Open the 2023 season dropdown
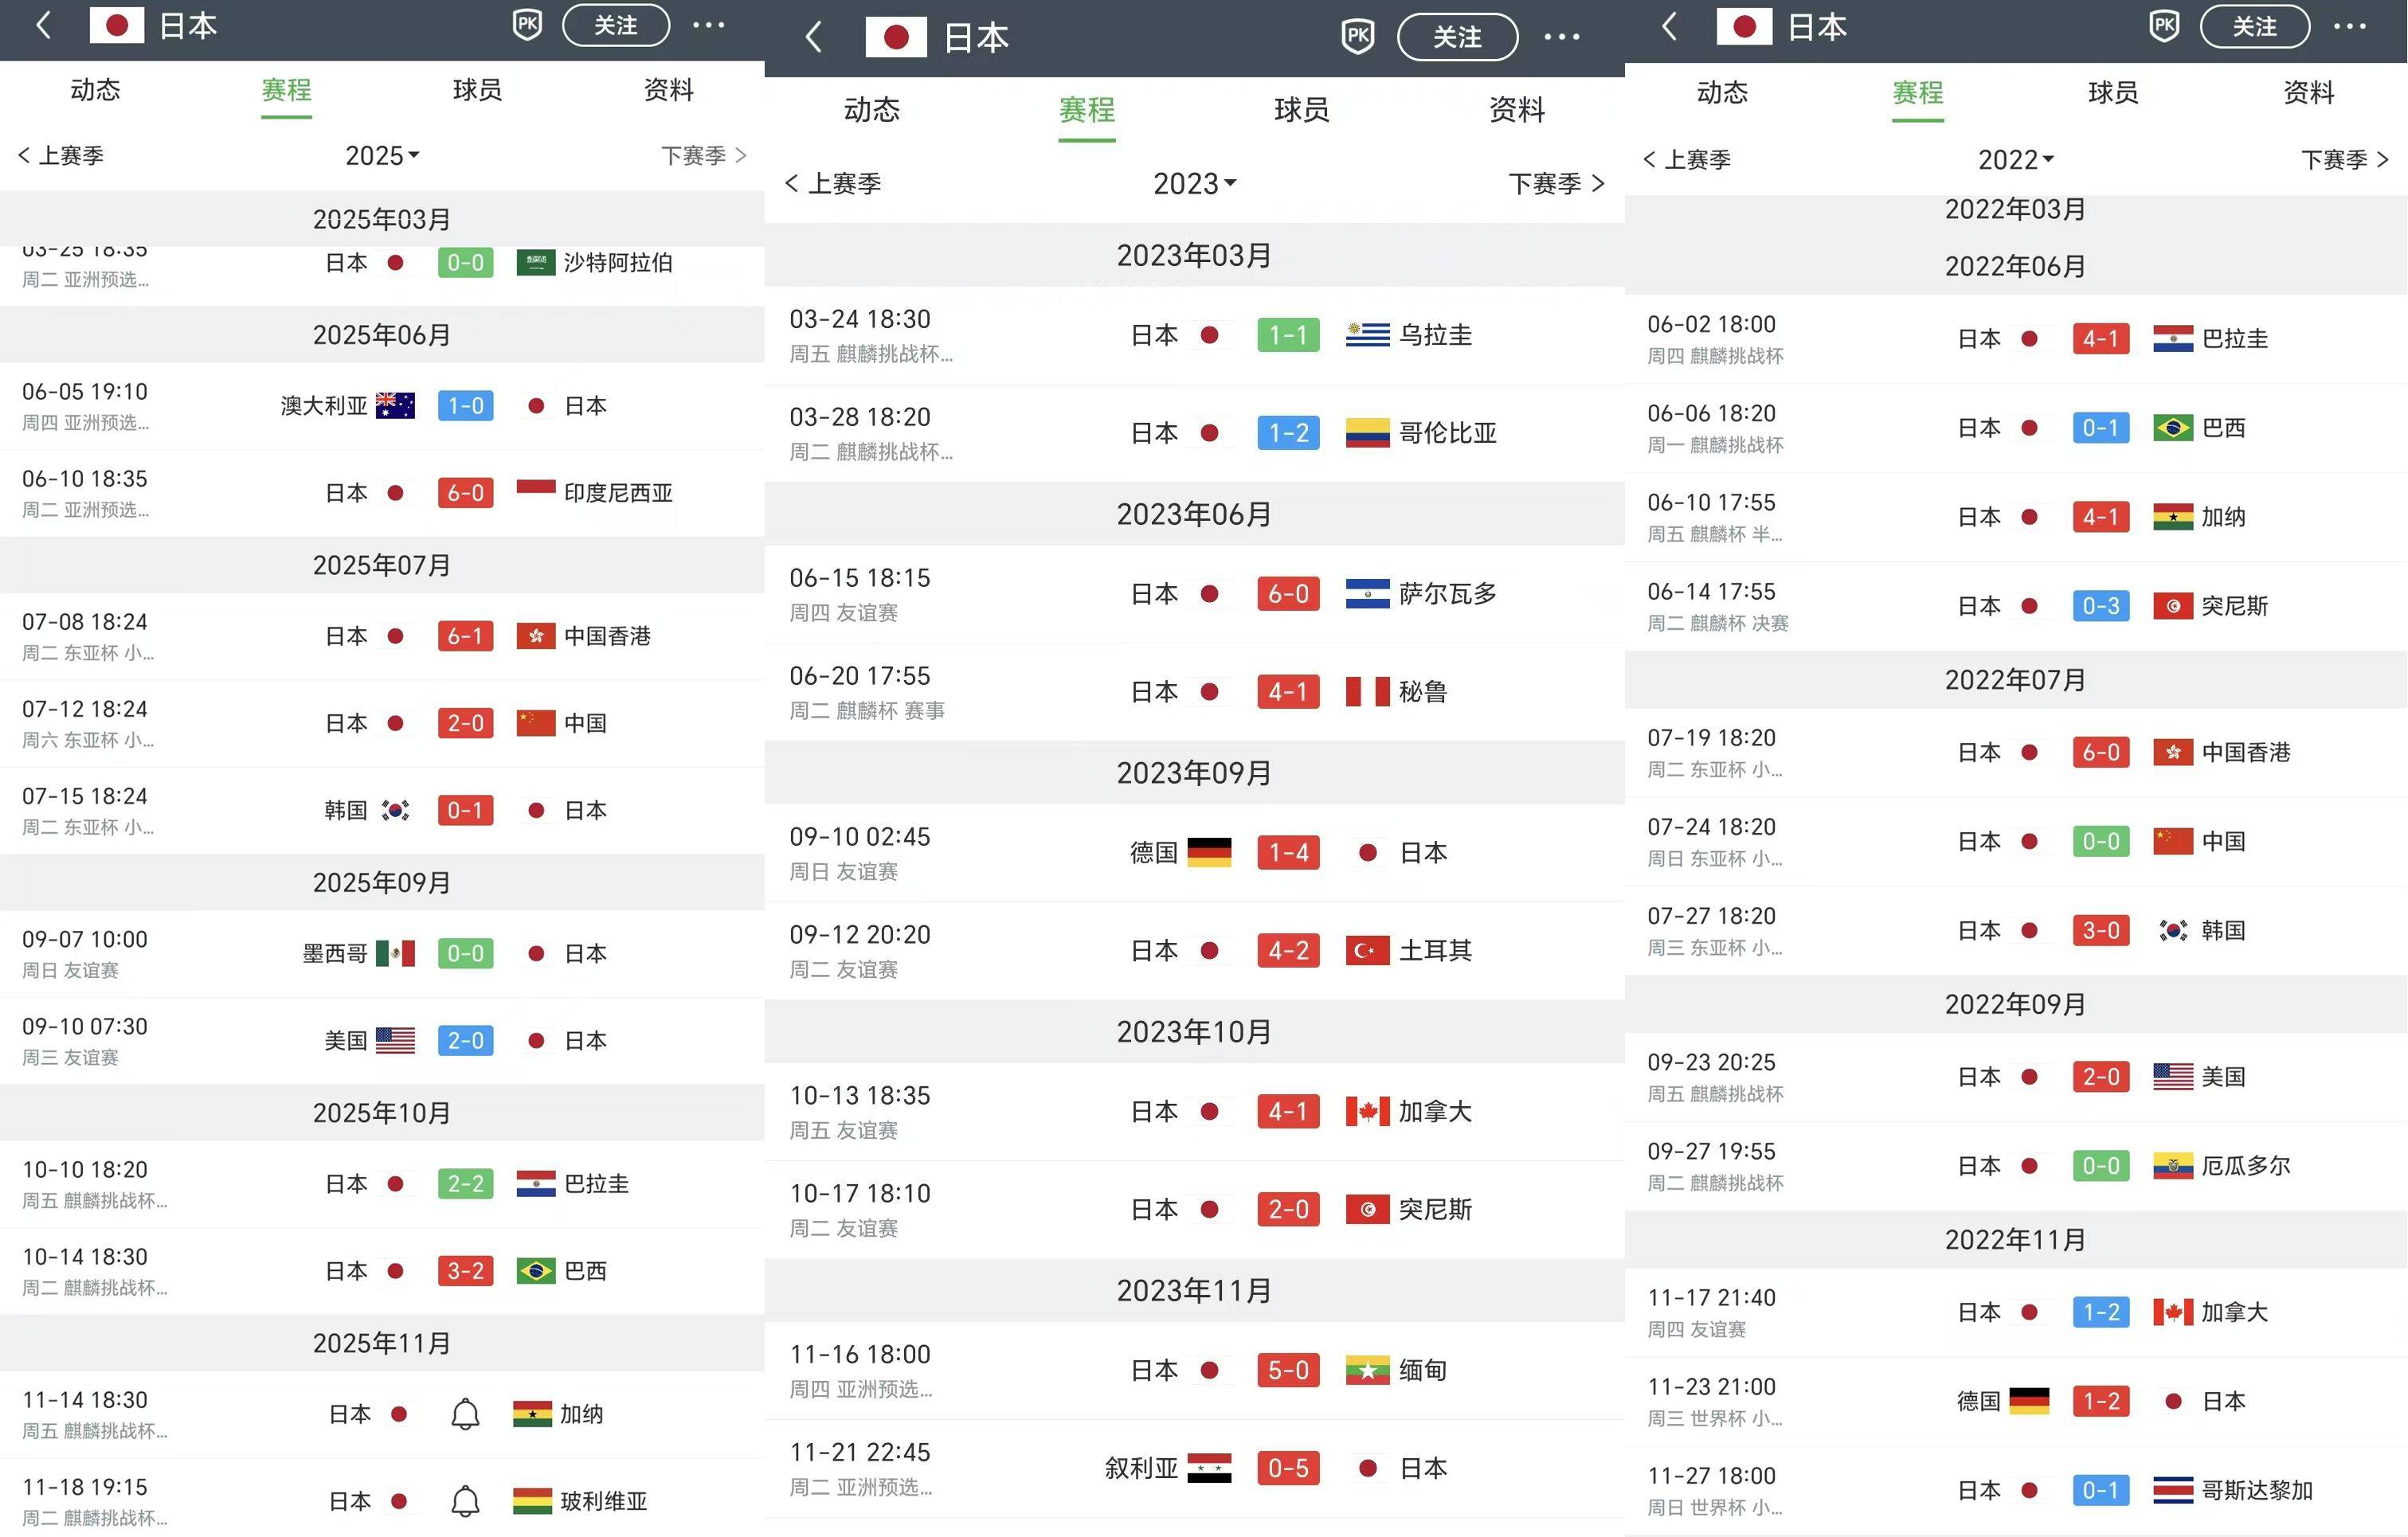The width and height of the screenshot is (2408, 1537). [1194, 184]
